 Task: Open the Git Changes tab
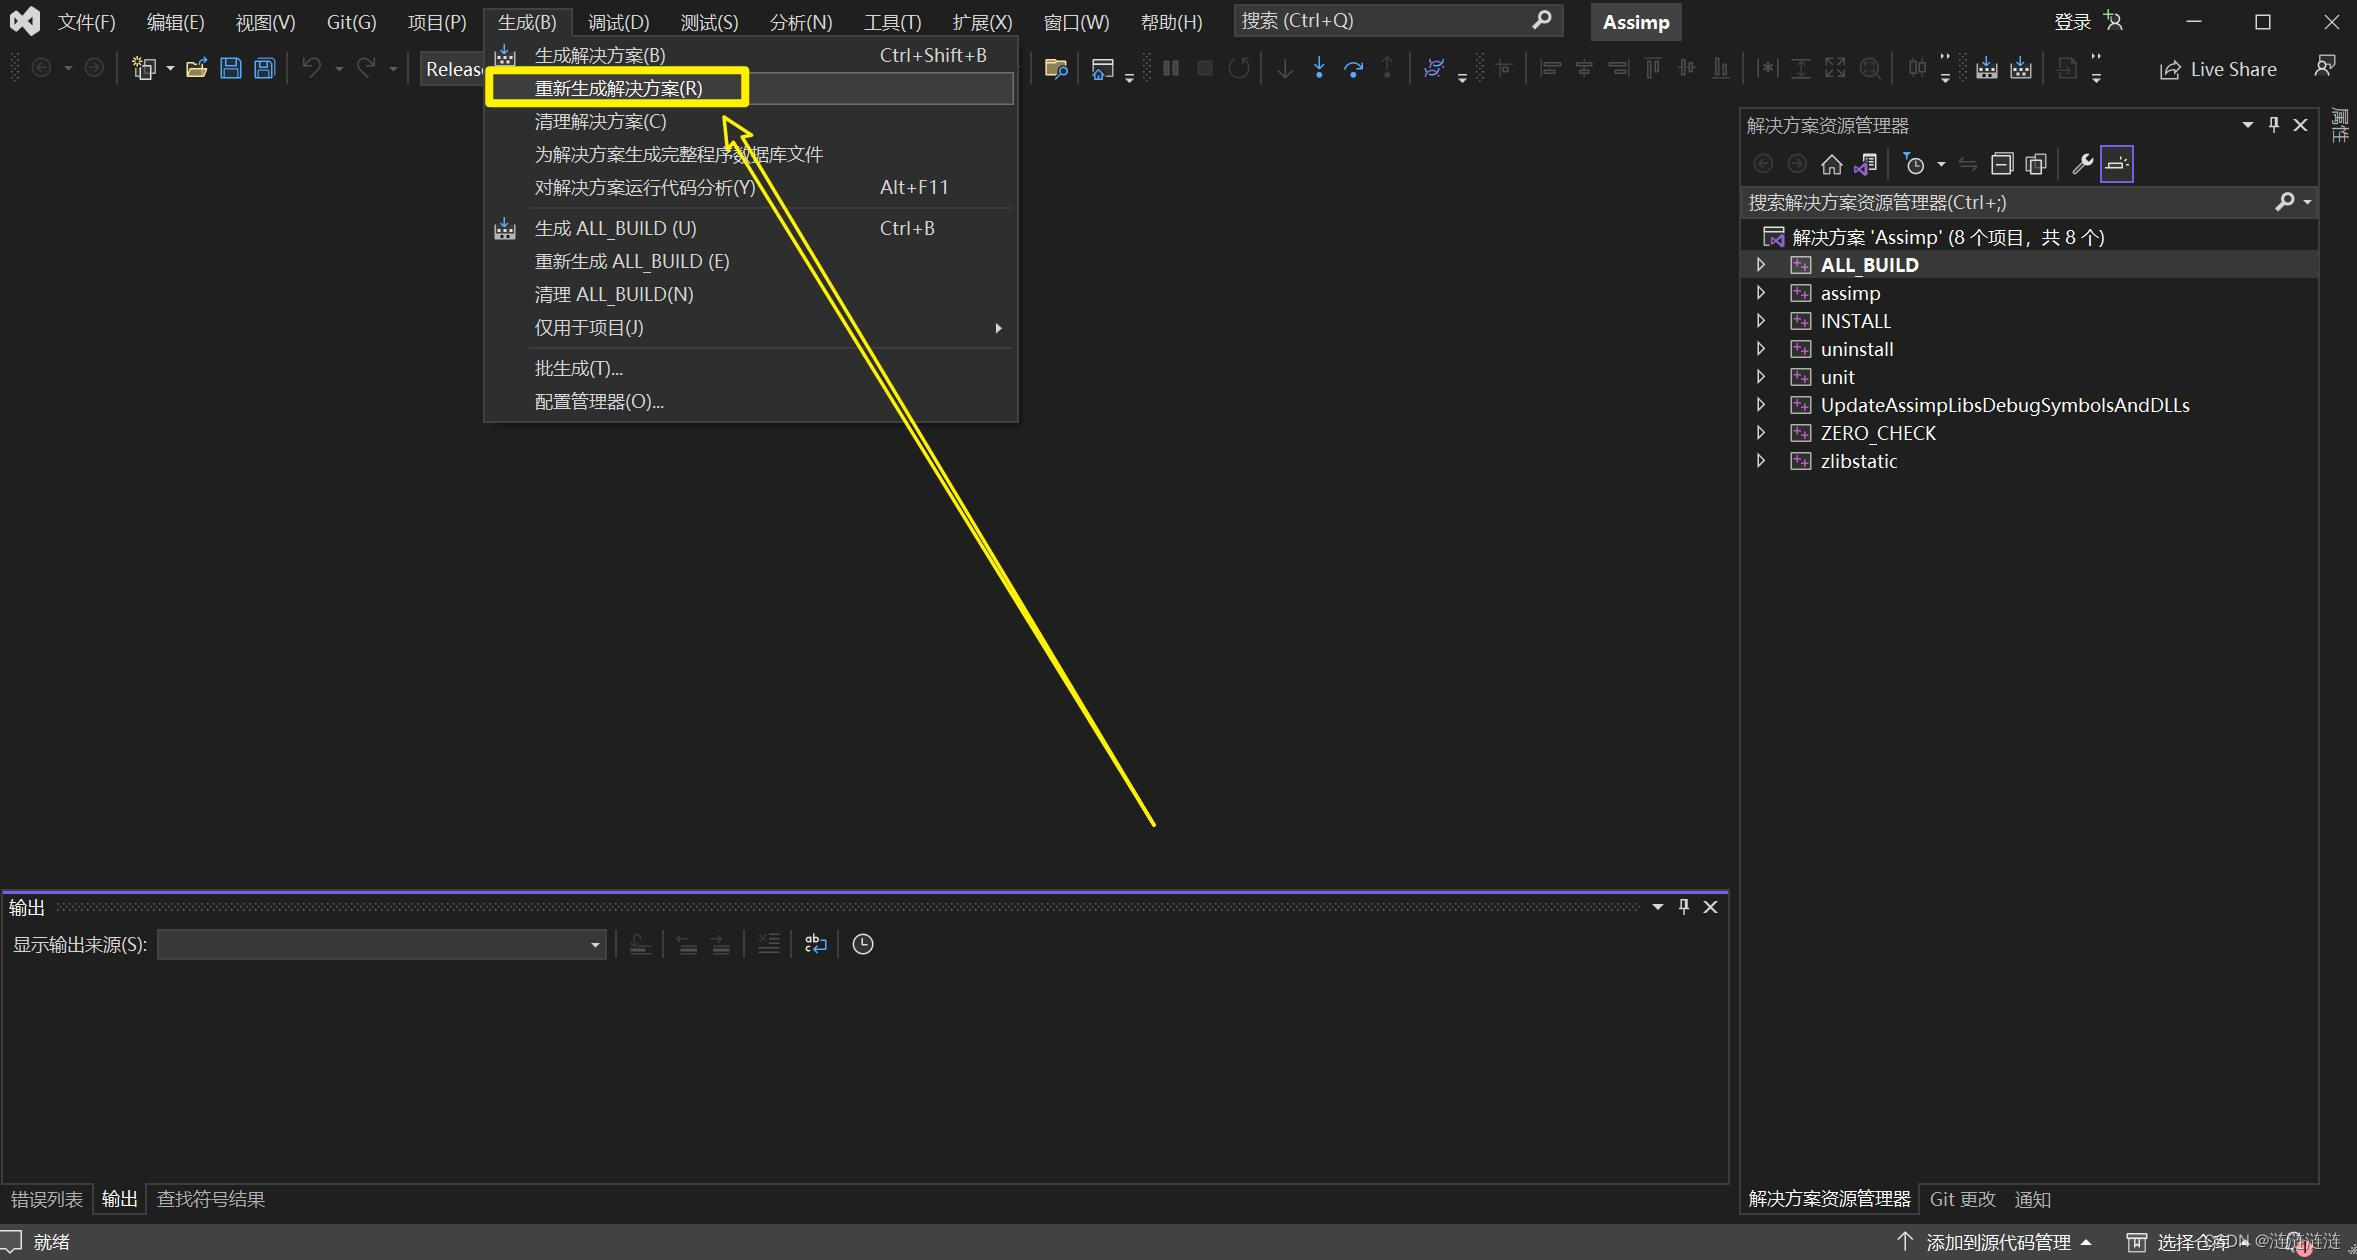pos(1962,1199)
